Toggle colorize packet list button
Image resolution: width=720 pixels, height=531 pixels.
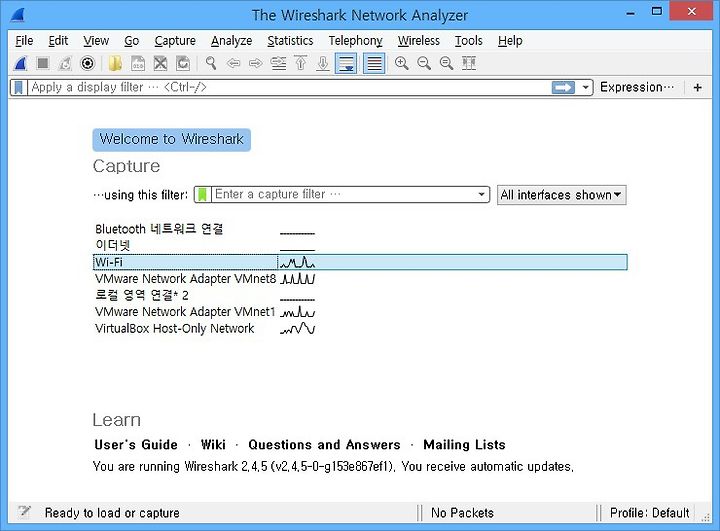coord(374,63)
